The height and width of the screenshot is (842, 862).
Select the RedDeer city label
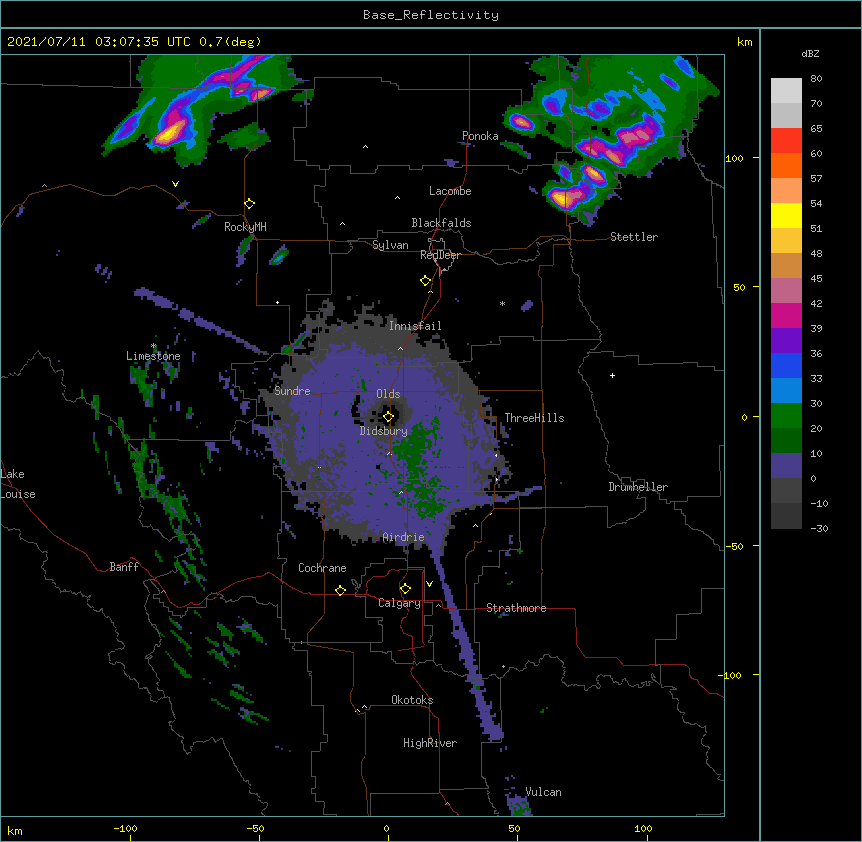click(440, 255)
